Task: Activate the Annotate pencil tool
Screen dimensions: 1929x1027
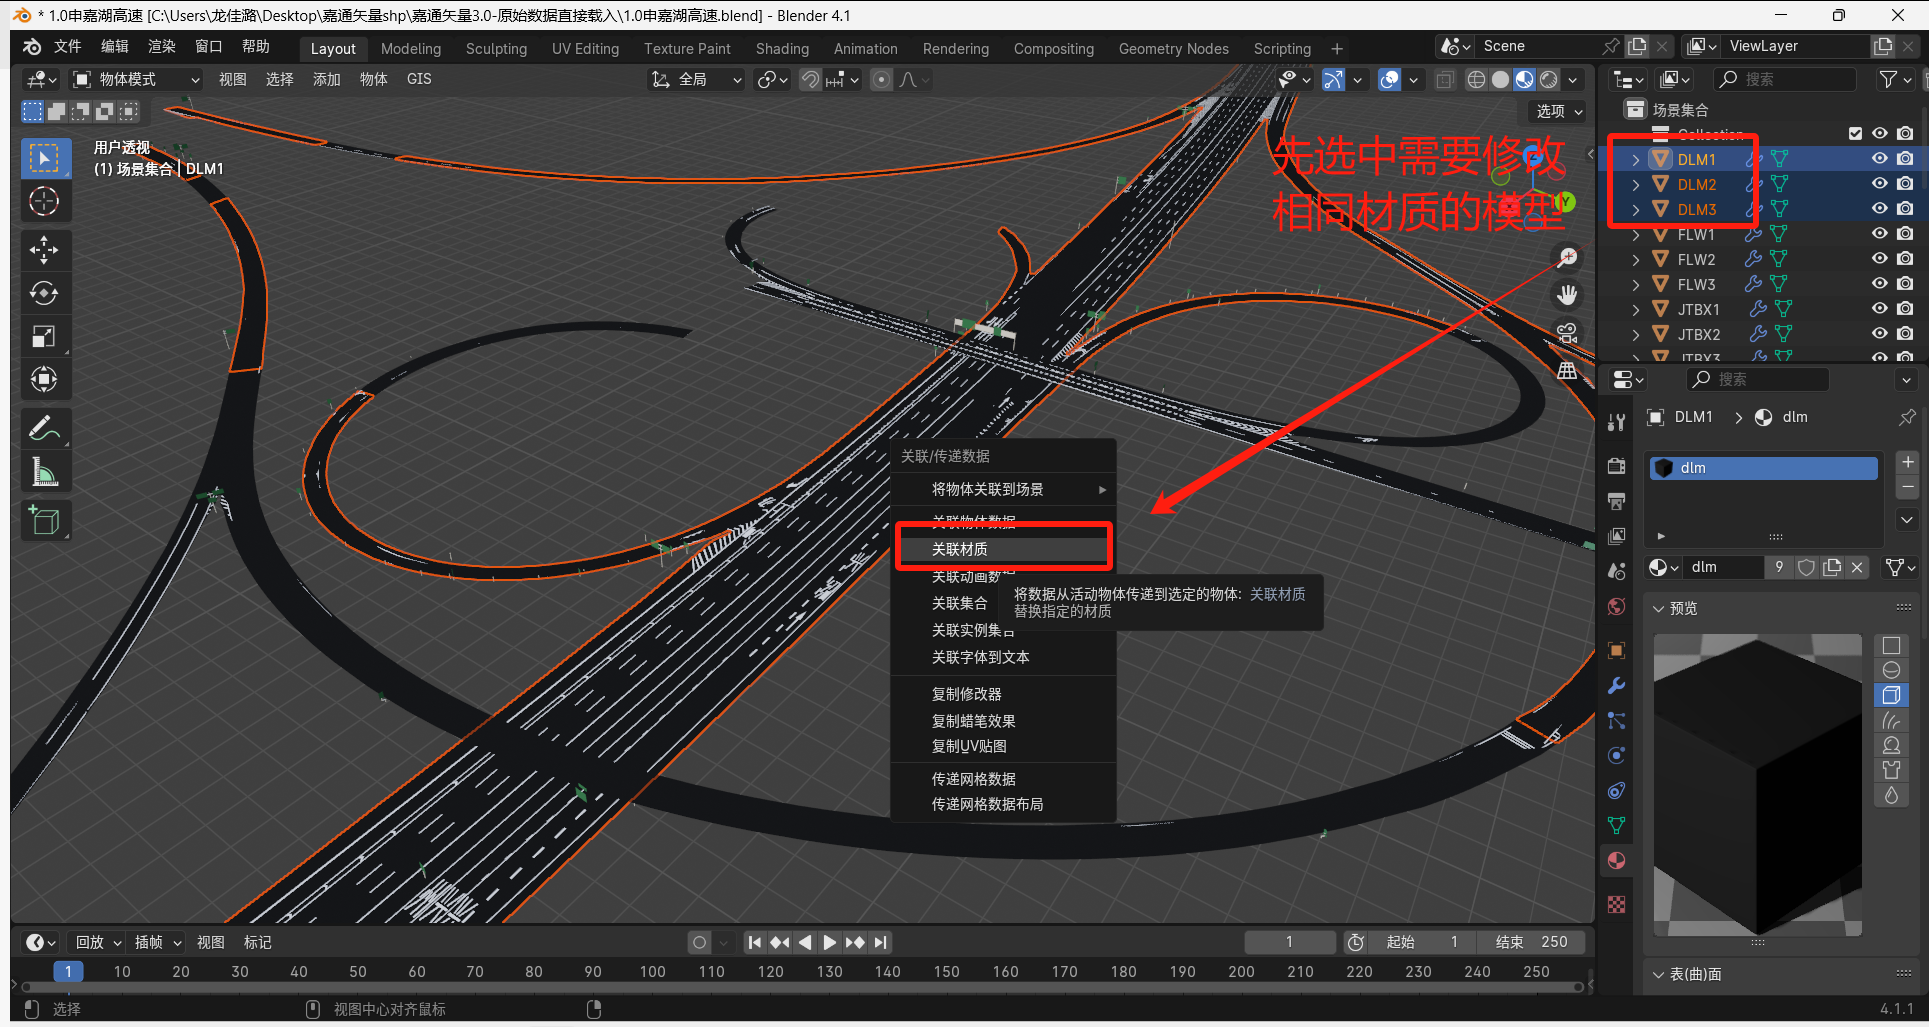Action: click(x=44, y=429)
